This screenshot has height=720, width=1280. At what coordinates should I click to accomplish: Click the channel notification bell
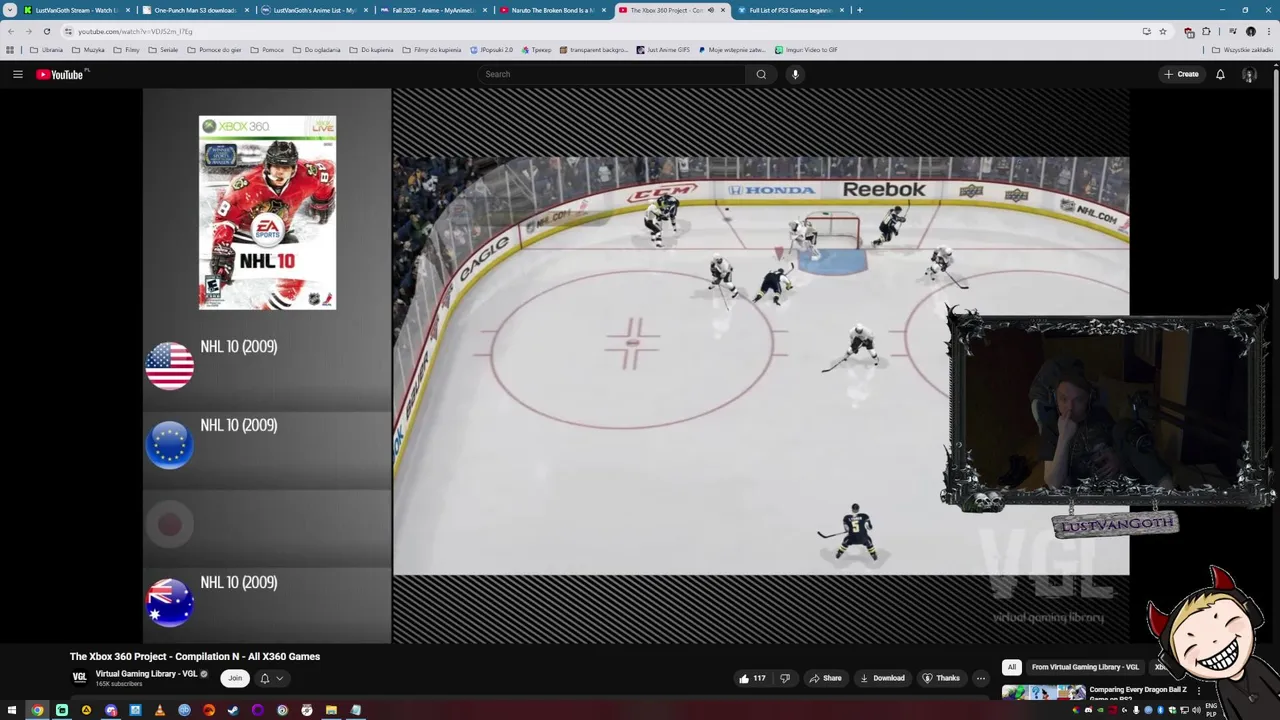(264, 678)
